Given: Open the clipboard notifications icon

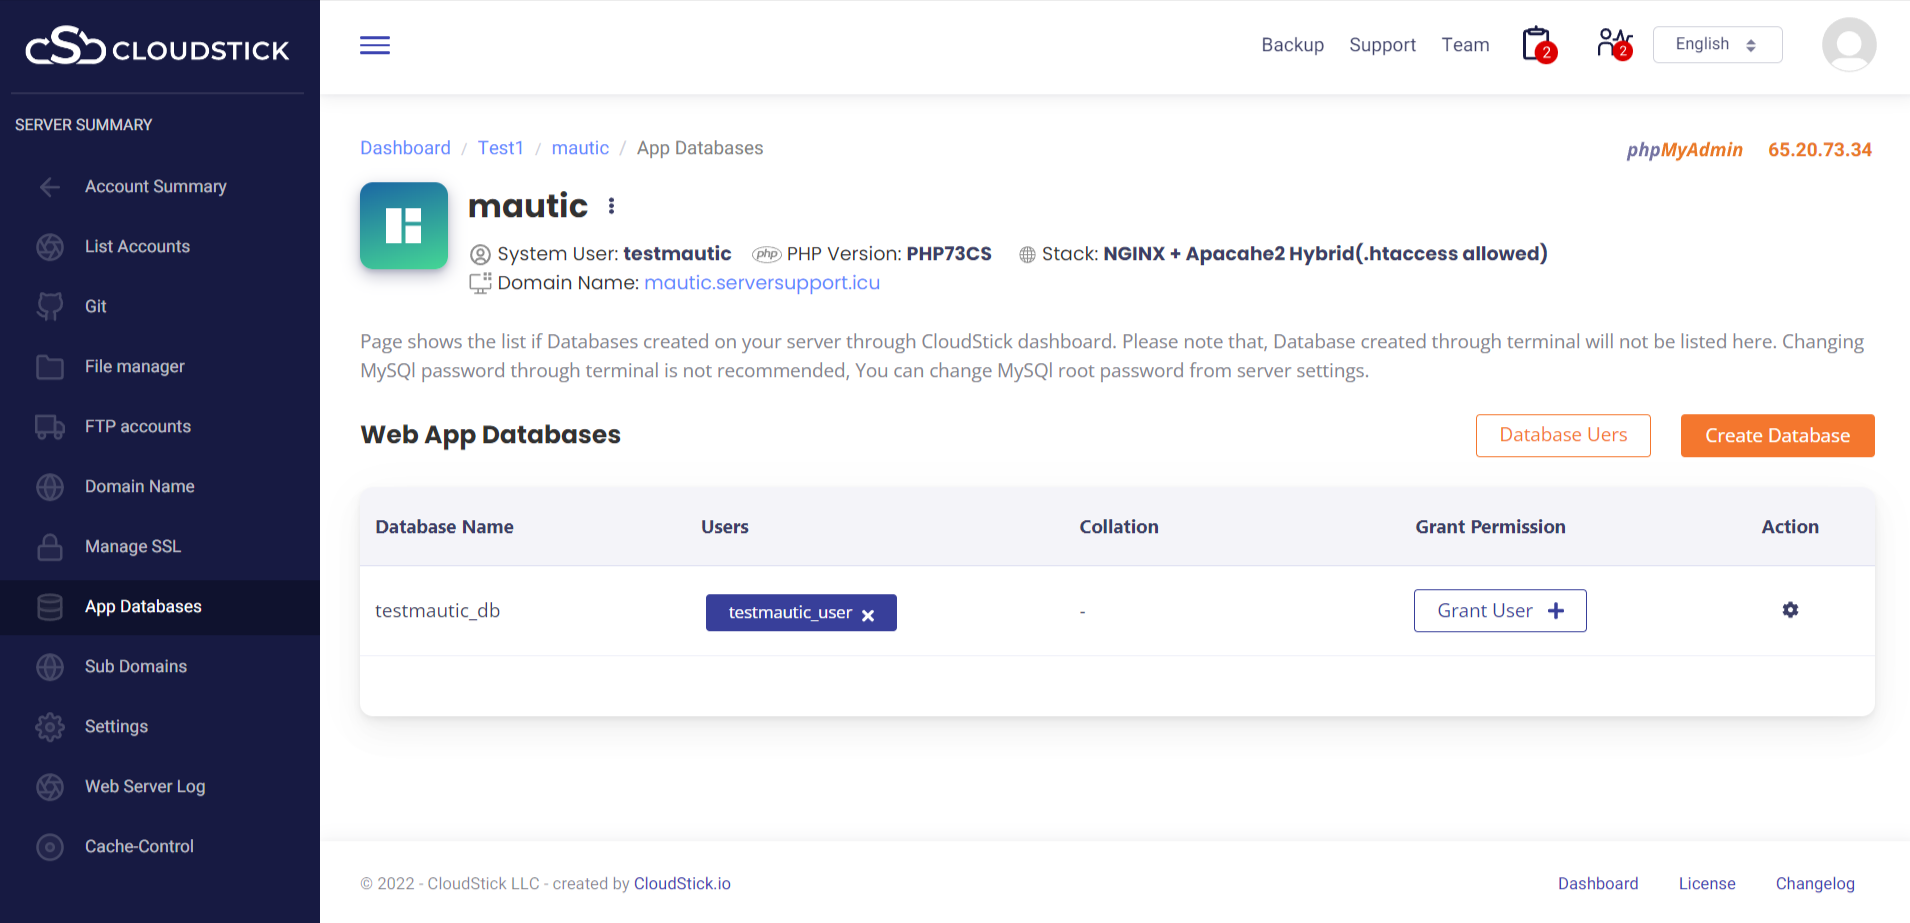Looking at the screenshot, I should tap(1537, 45).
